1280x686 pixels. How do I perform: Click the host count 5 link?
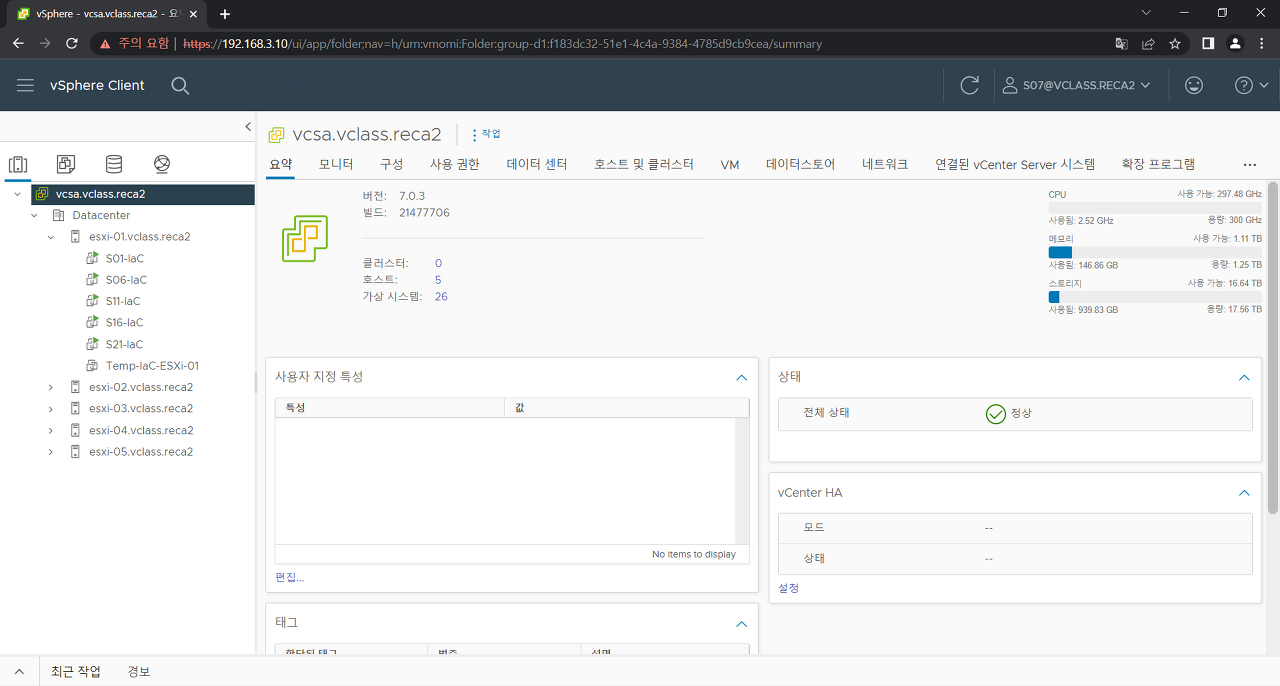[438, 280]
